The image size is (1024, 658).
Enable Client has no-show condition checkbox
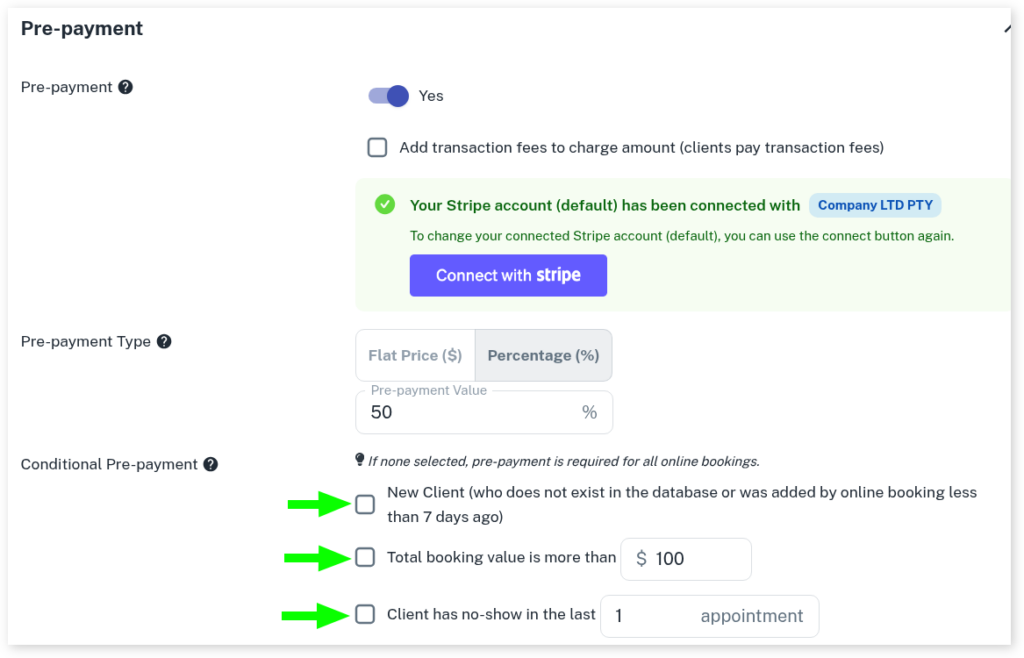tap(366, 614)
